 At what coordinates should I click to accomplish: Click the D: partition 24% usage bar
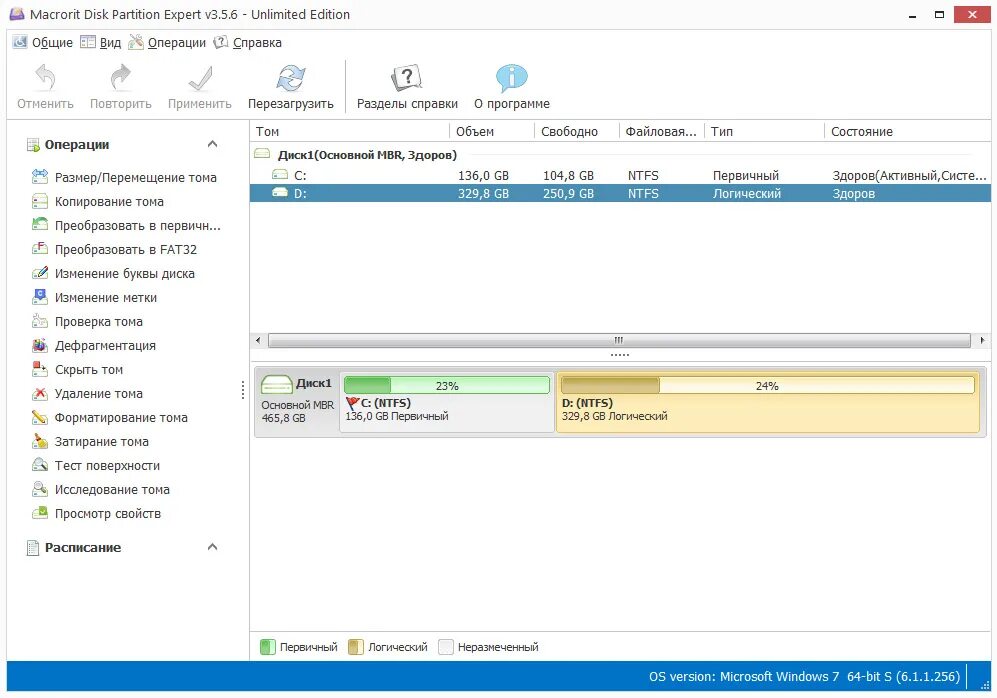pos(767,385)
